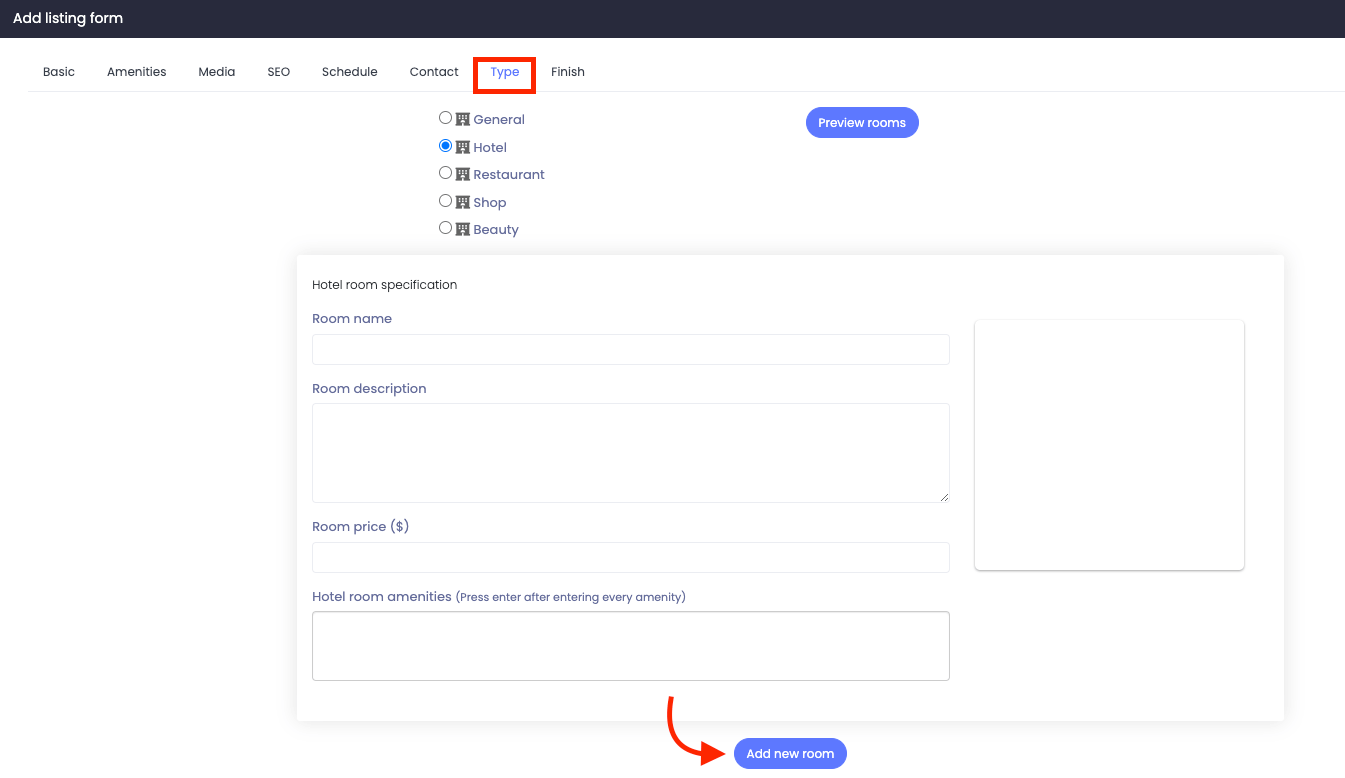Click the 'Room description' label
This screenshot has width=1345, height=778.
pos(369,389)
